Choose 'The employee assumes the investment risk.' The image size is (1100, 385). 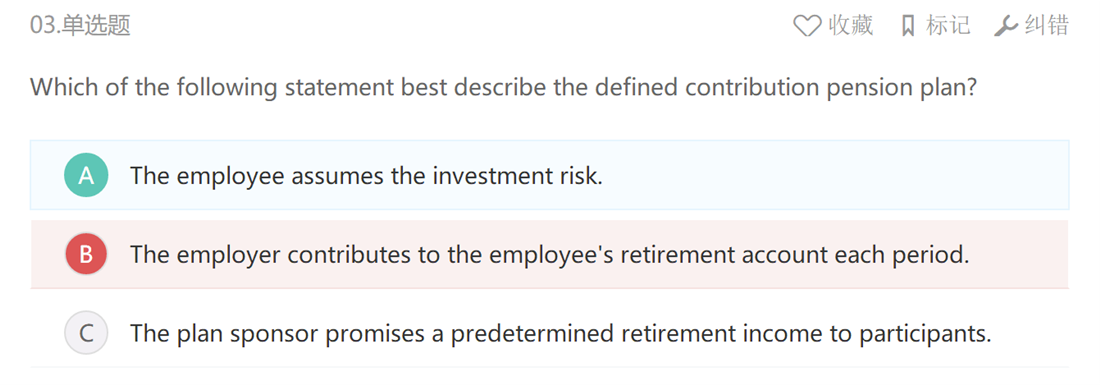[x=366, y=175]
